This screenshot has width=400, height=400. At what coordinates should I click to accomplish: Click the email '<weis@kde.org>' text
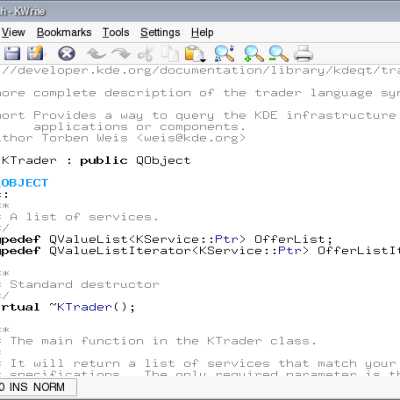coord(191,138)
